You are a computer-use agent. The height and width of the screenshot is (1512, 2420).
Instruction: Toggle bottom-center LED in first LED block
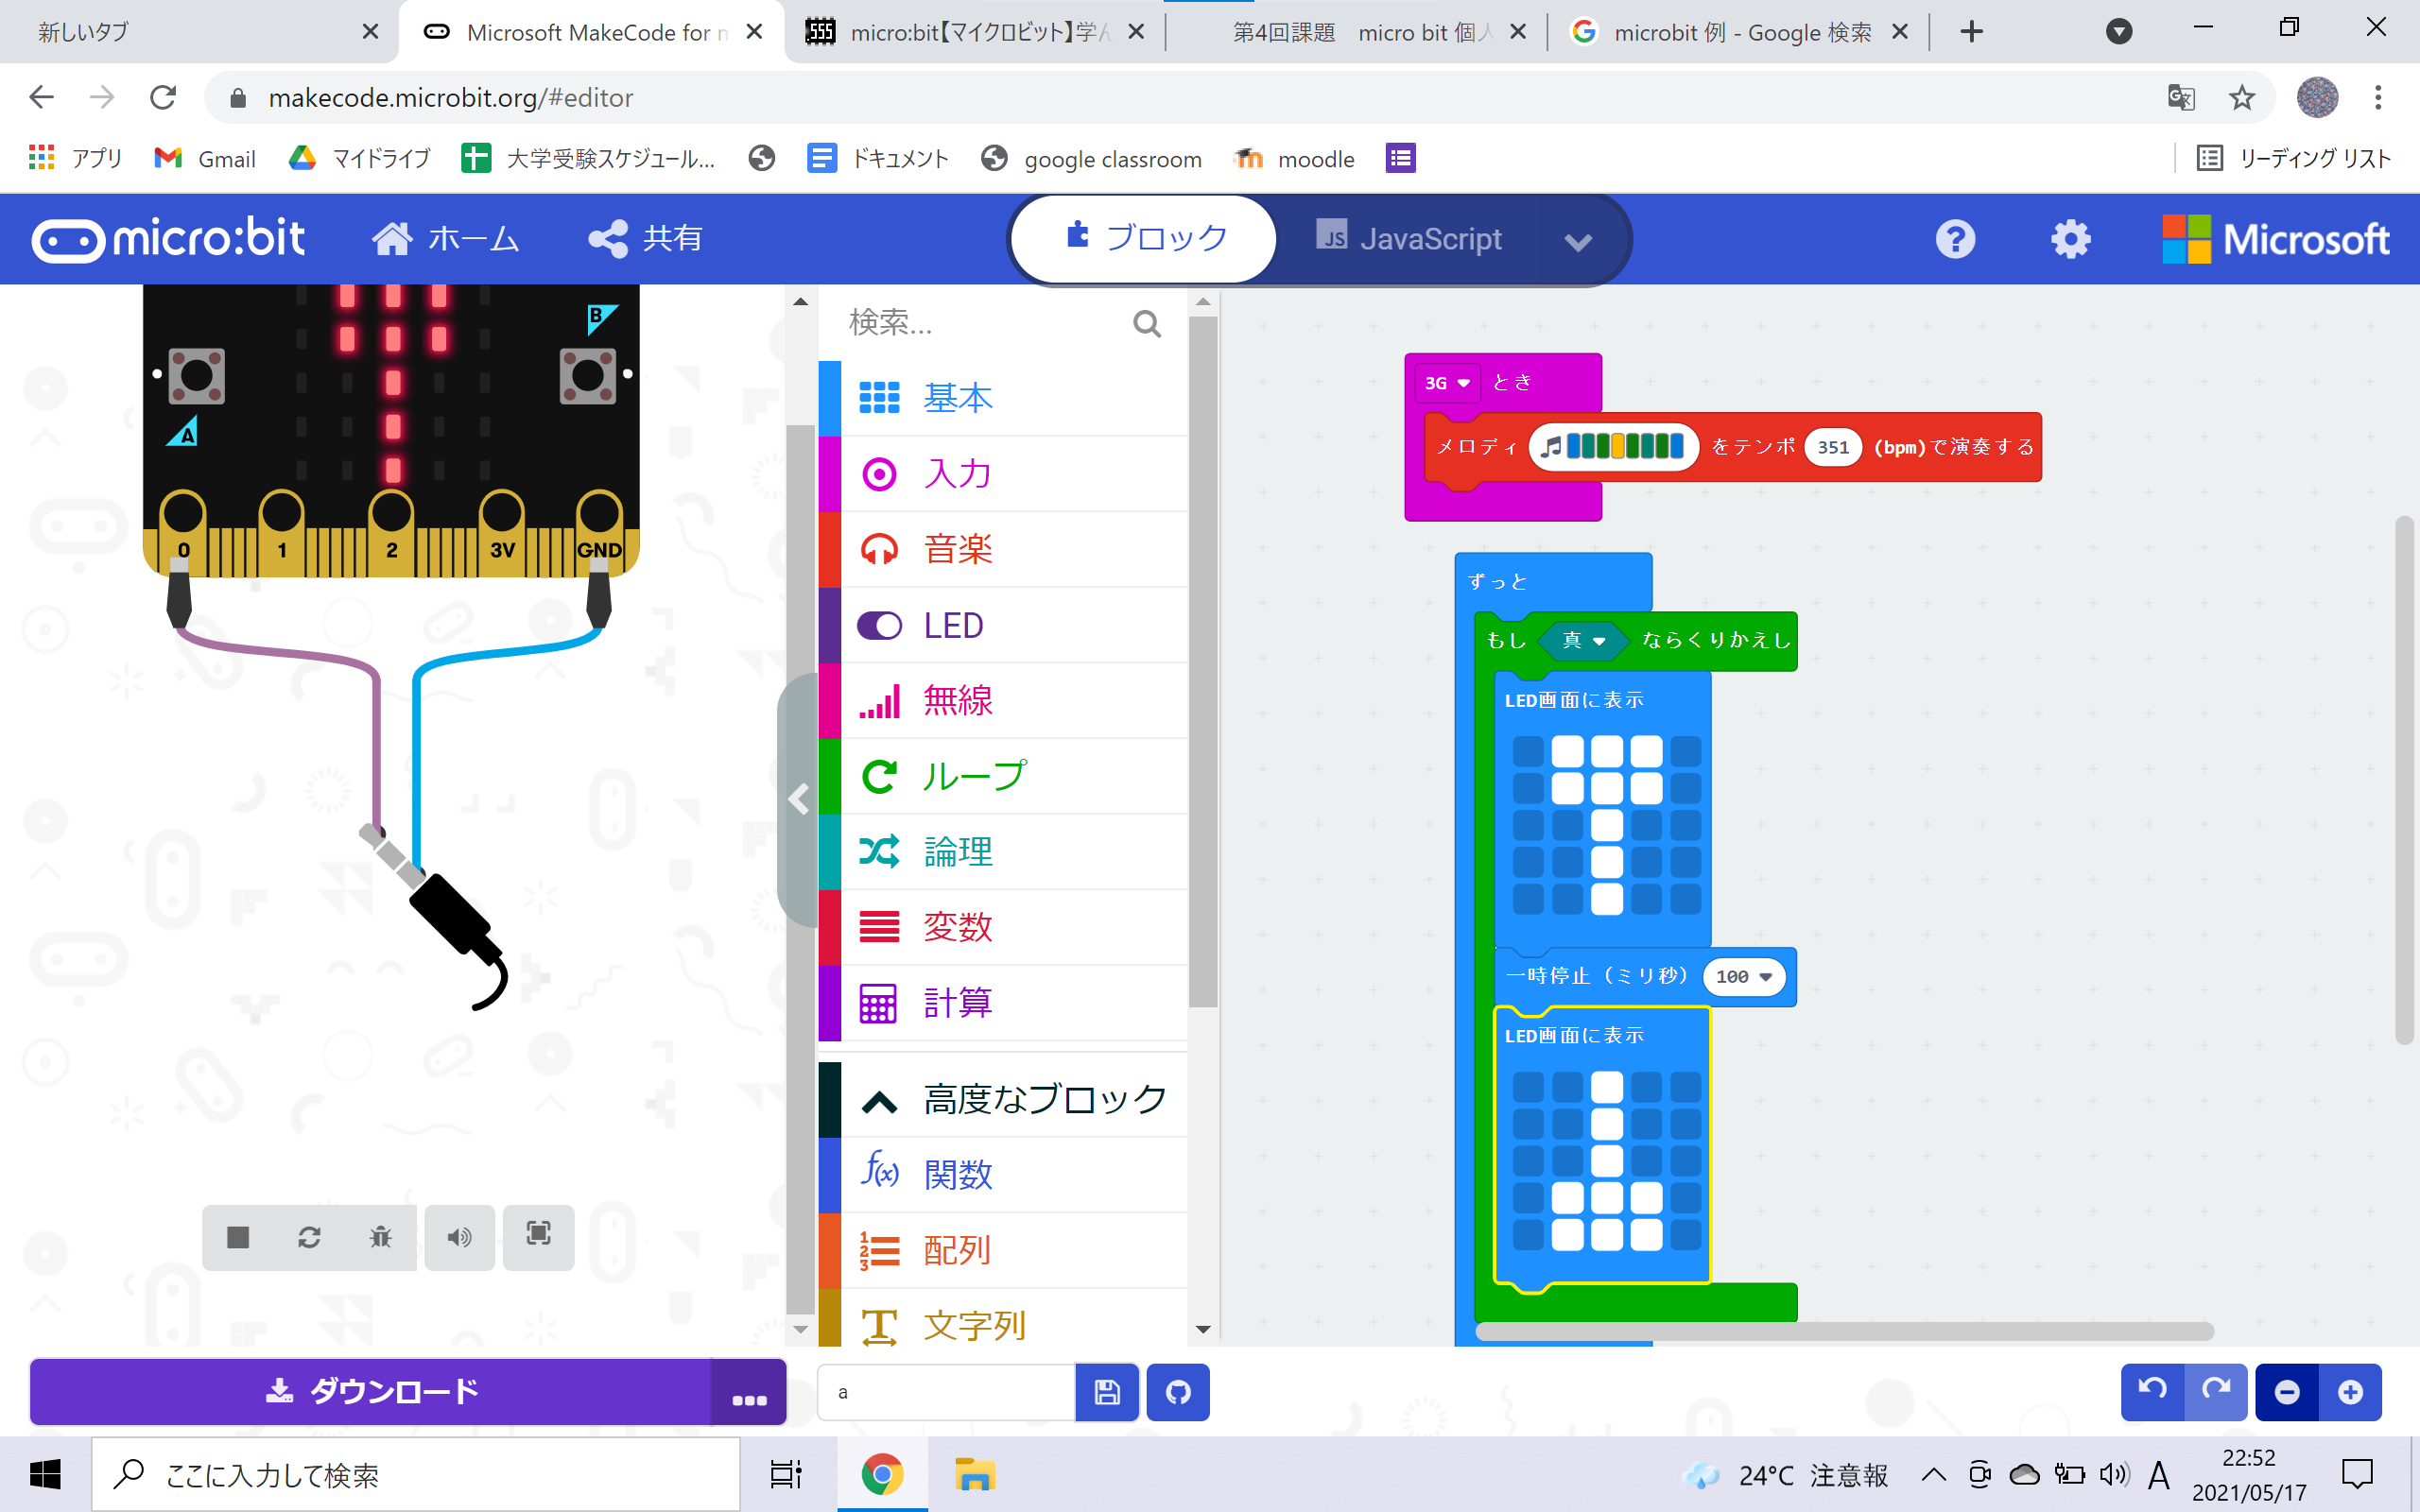[x=1607, y=898]
